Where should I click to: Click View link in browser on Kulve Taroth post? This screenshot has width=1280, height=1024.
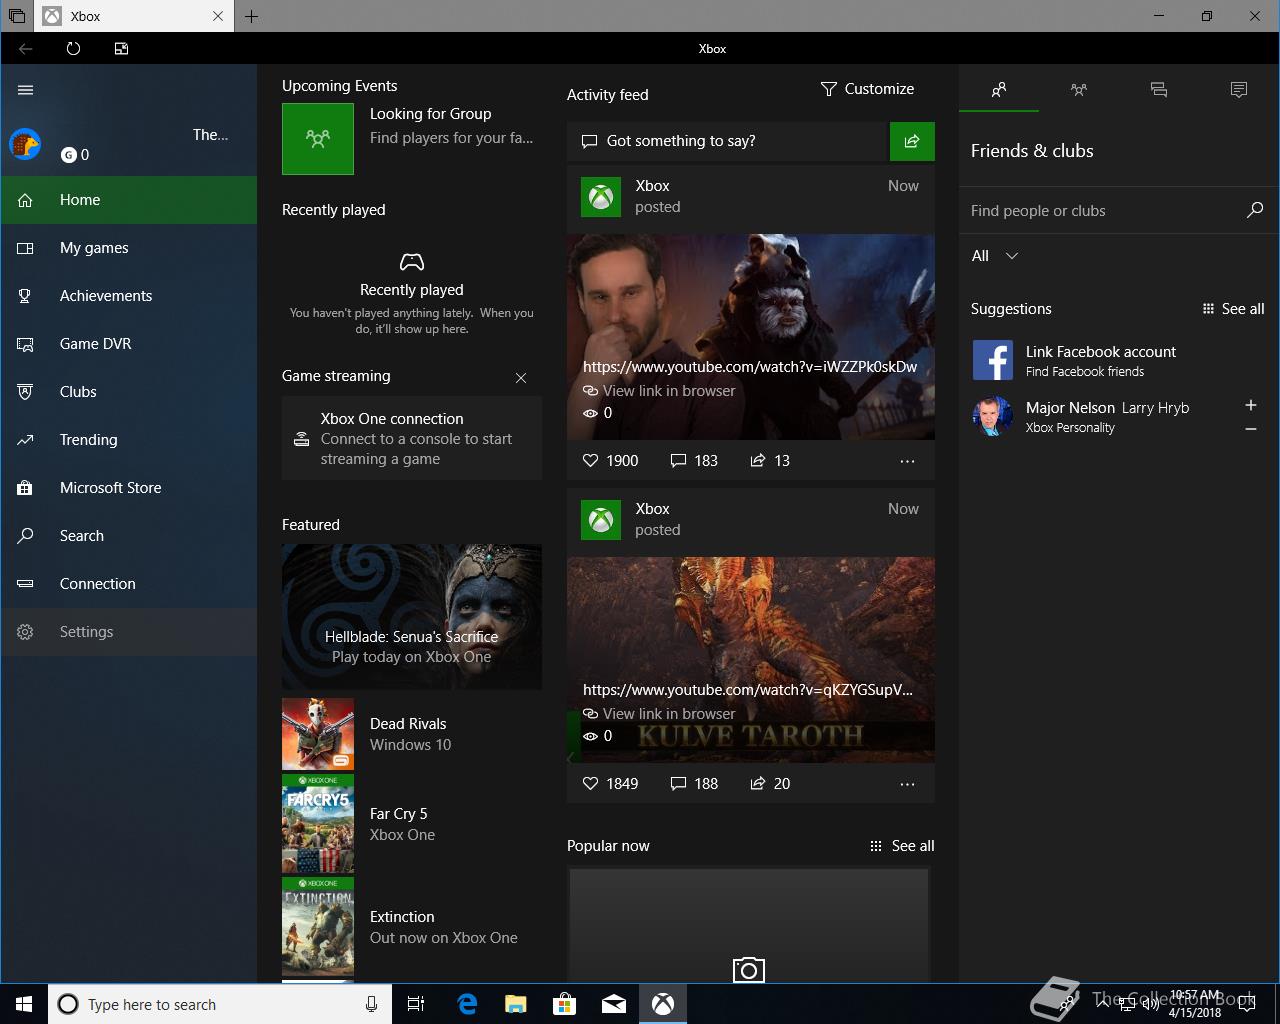659,714
